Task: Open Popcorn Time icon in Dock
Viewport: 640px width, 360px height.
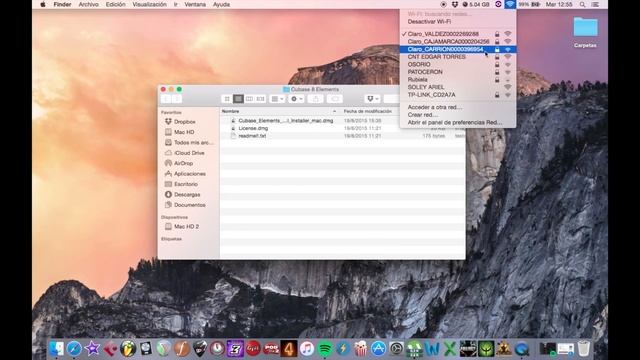Action: coord(361,349)
